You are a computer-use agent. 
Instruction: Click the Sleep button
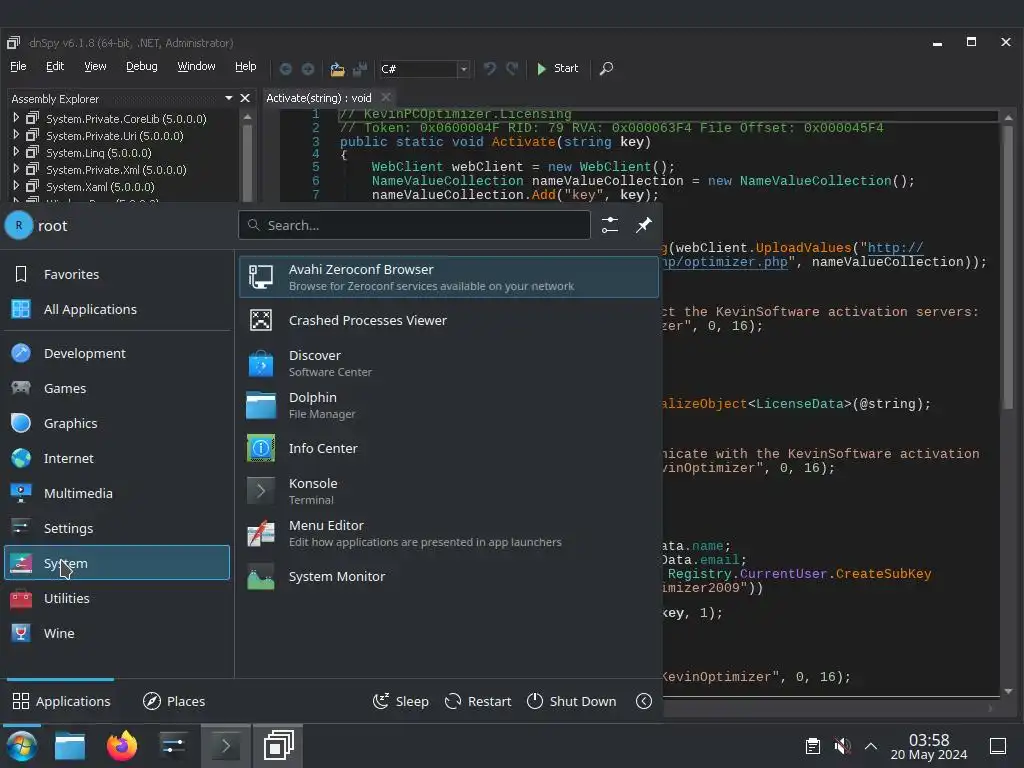click(400, 701)
